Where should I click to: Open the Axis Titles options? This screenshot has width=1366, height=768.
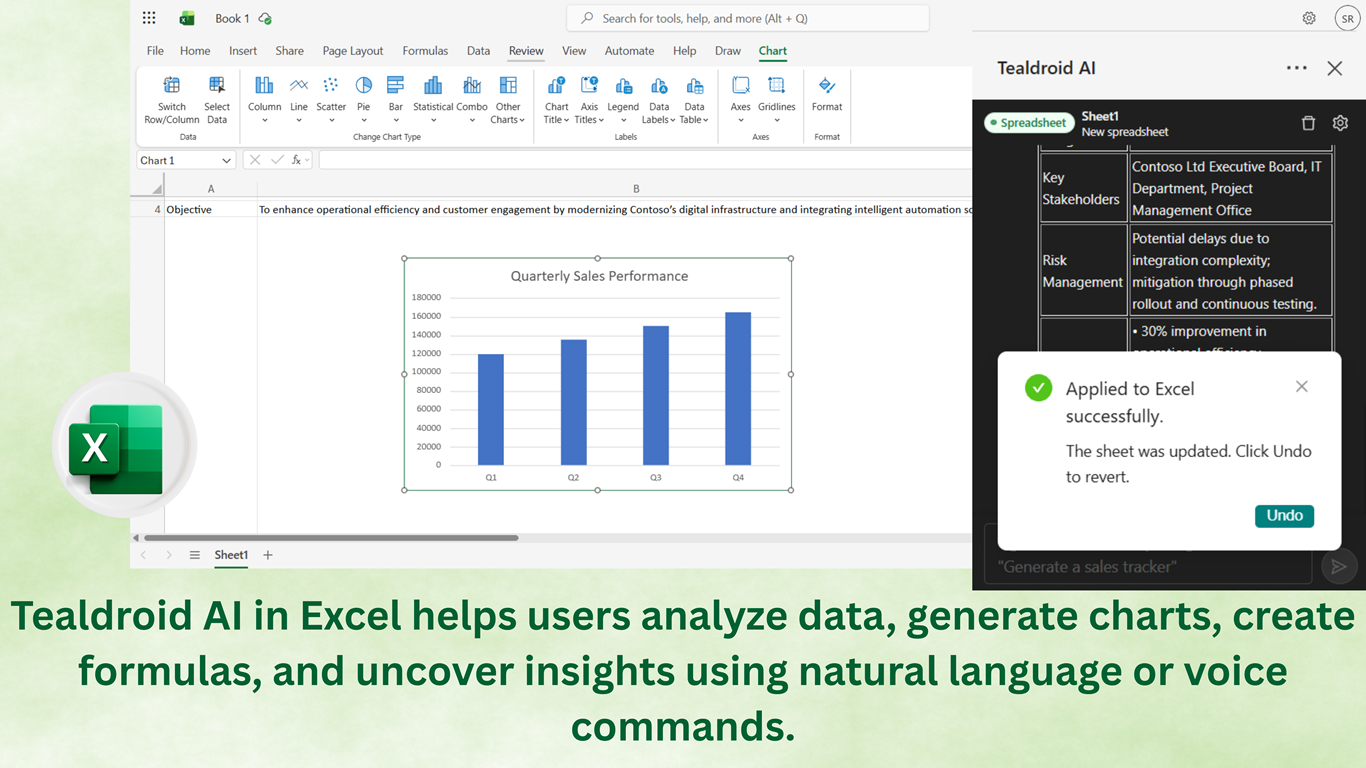coord(590,100)
